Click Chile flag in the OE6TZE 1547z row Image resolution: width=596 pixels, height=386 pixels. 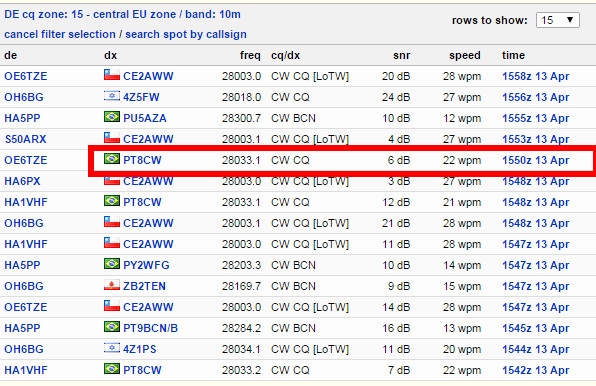tap(112, 305)
